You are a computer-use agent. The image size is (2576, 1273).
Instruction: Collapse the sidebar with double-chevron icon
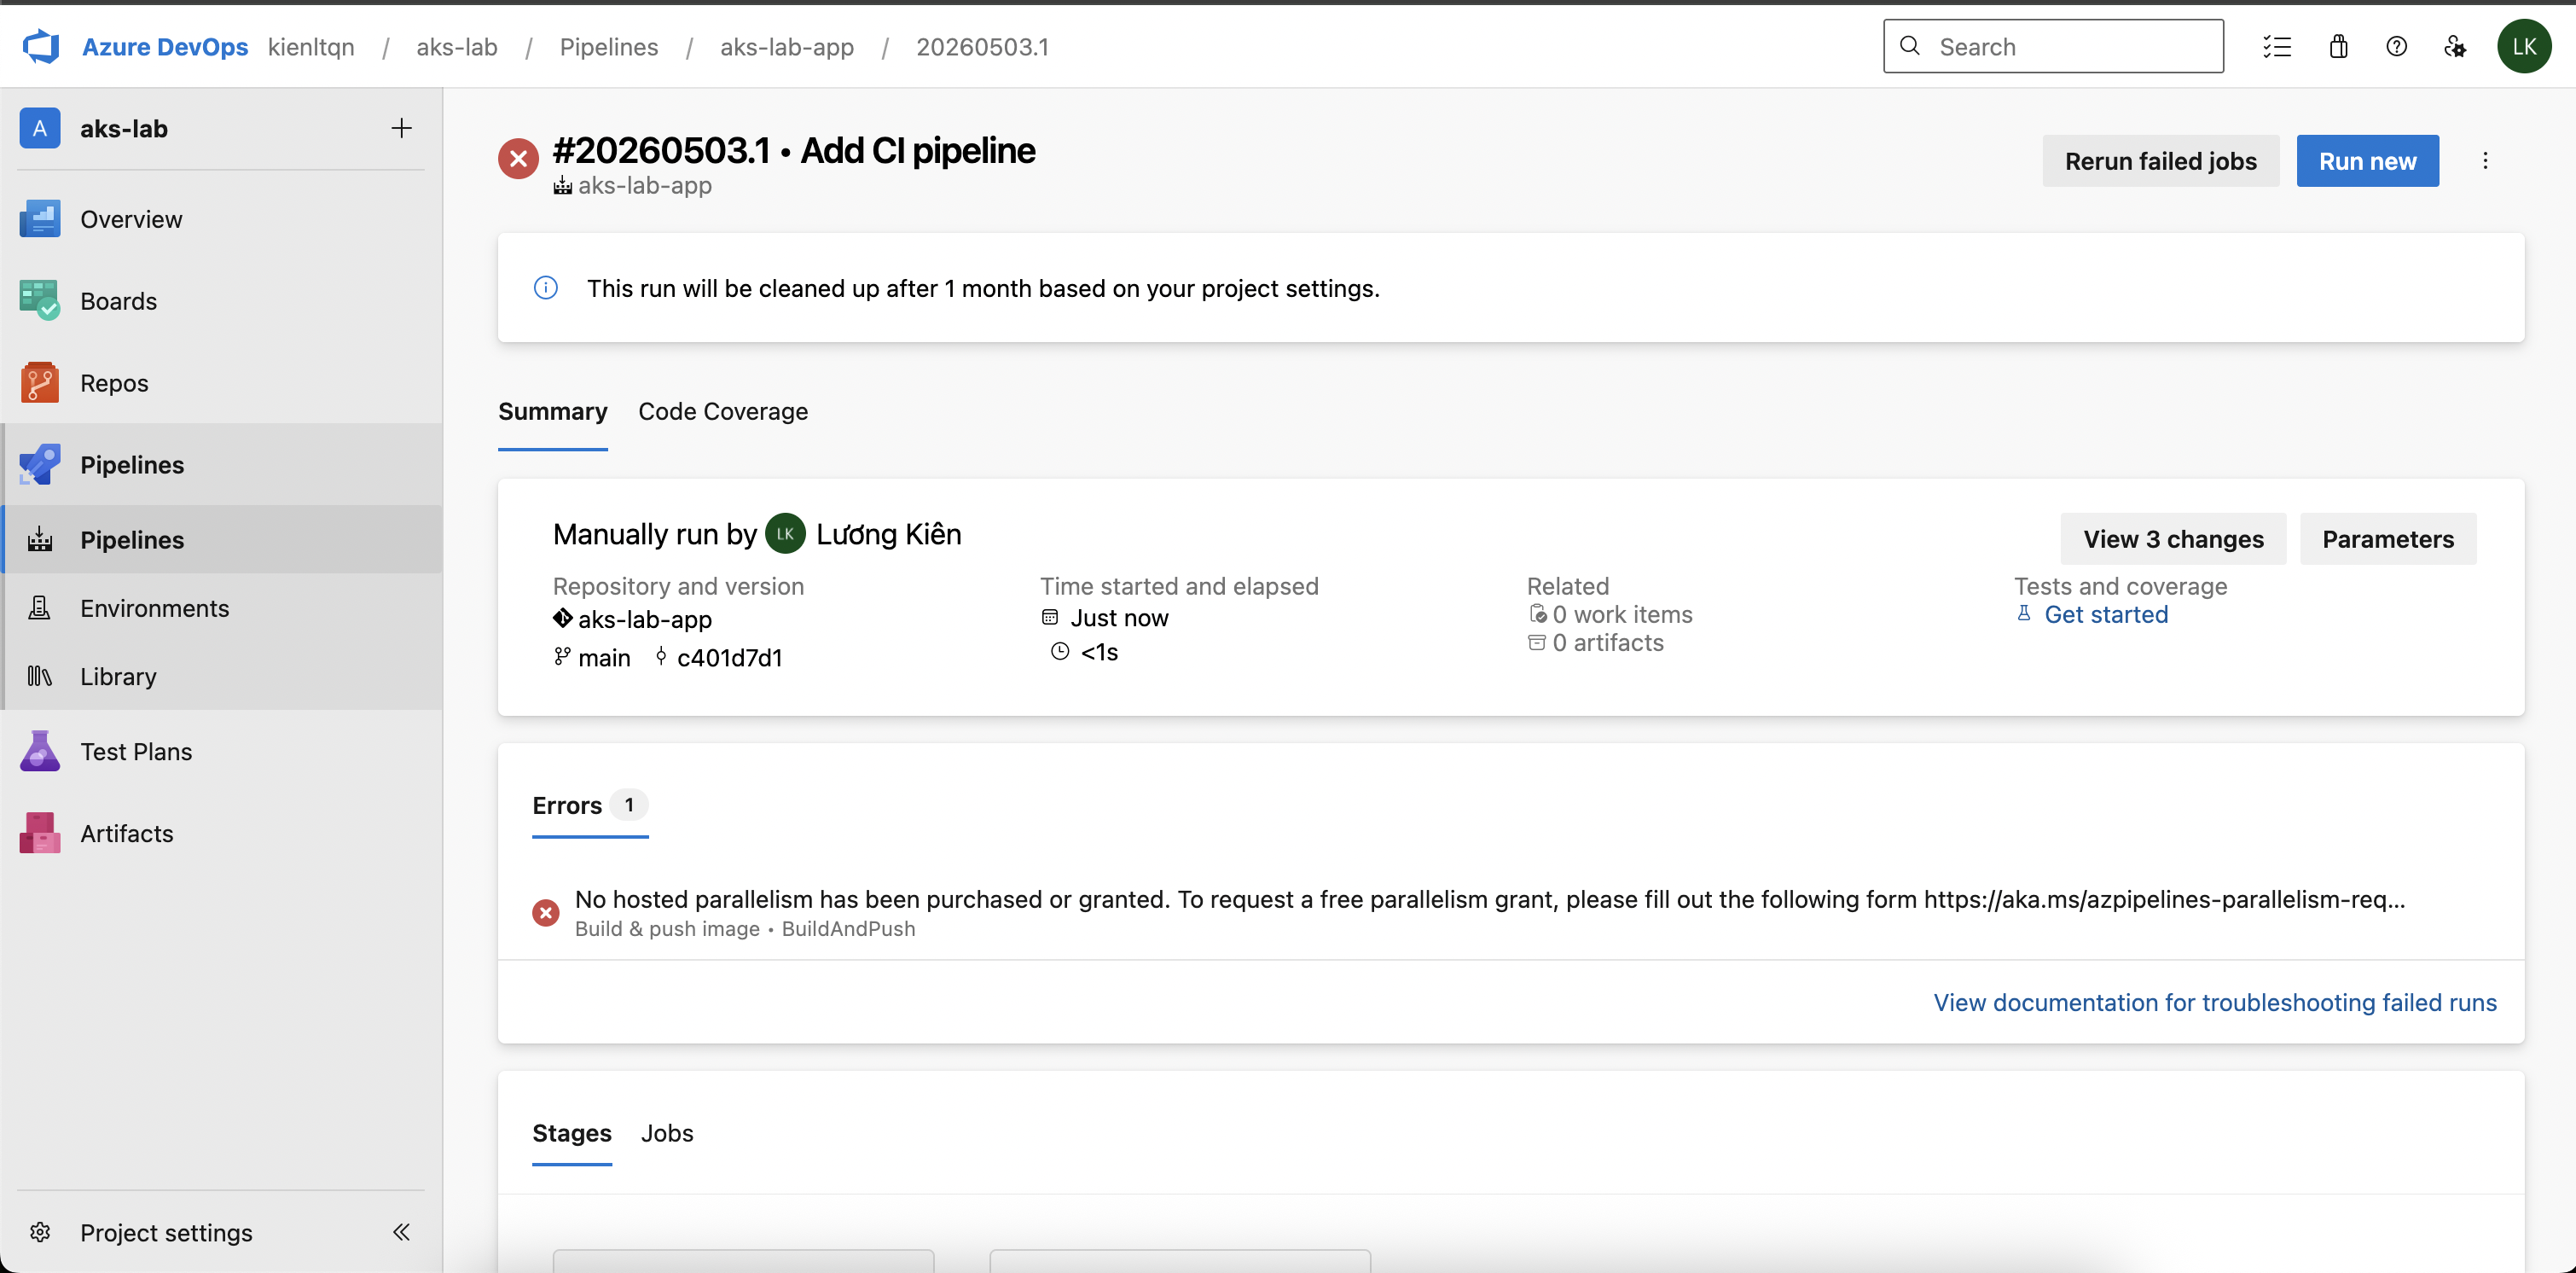click(x=401, y=1232)
